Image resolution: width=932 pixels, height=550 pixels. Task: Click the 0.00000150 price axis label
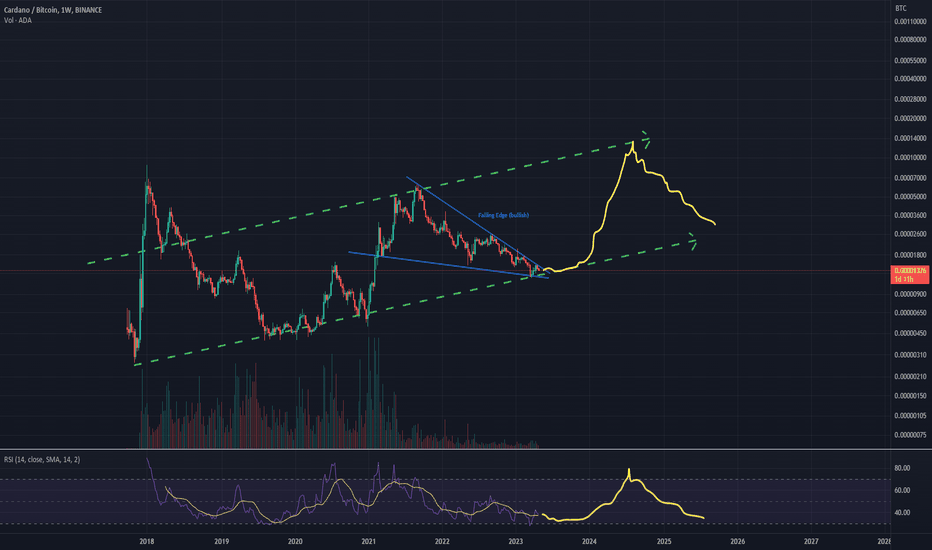(910, 395)
